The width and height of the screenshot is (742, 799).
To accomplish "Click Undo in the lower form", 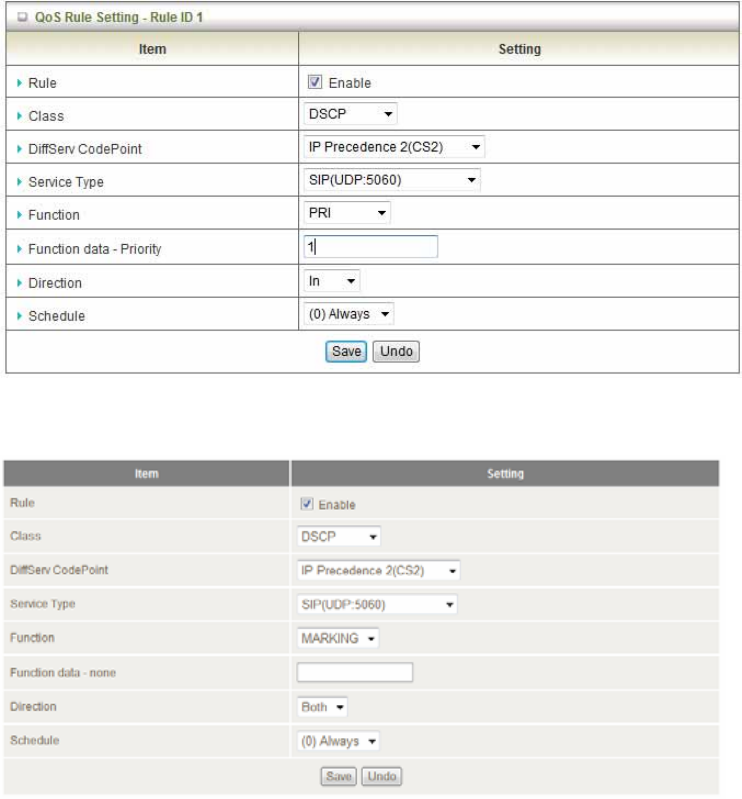I will point(381,776).
